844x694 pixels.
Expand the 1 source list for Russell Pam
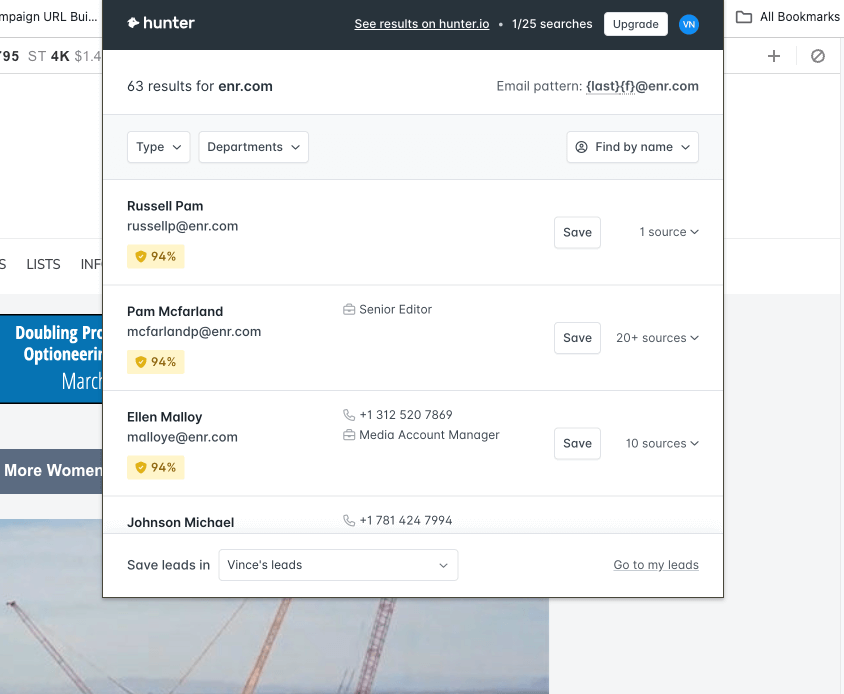pos(669,232)
